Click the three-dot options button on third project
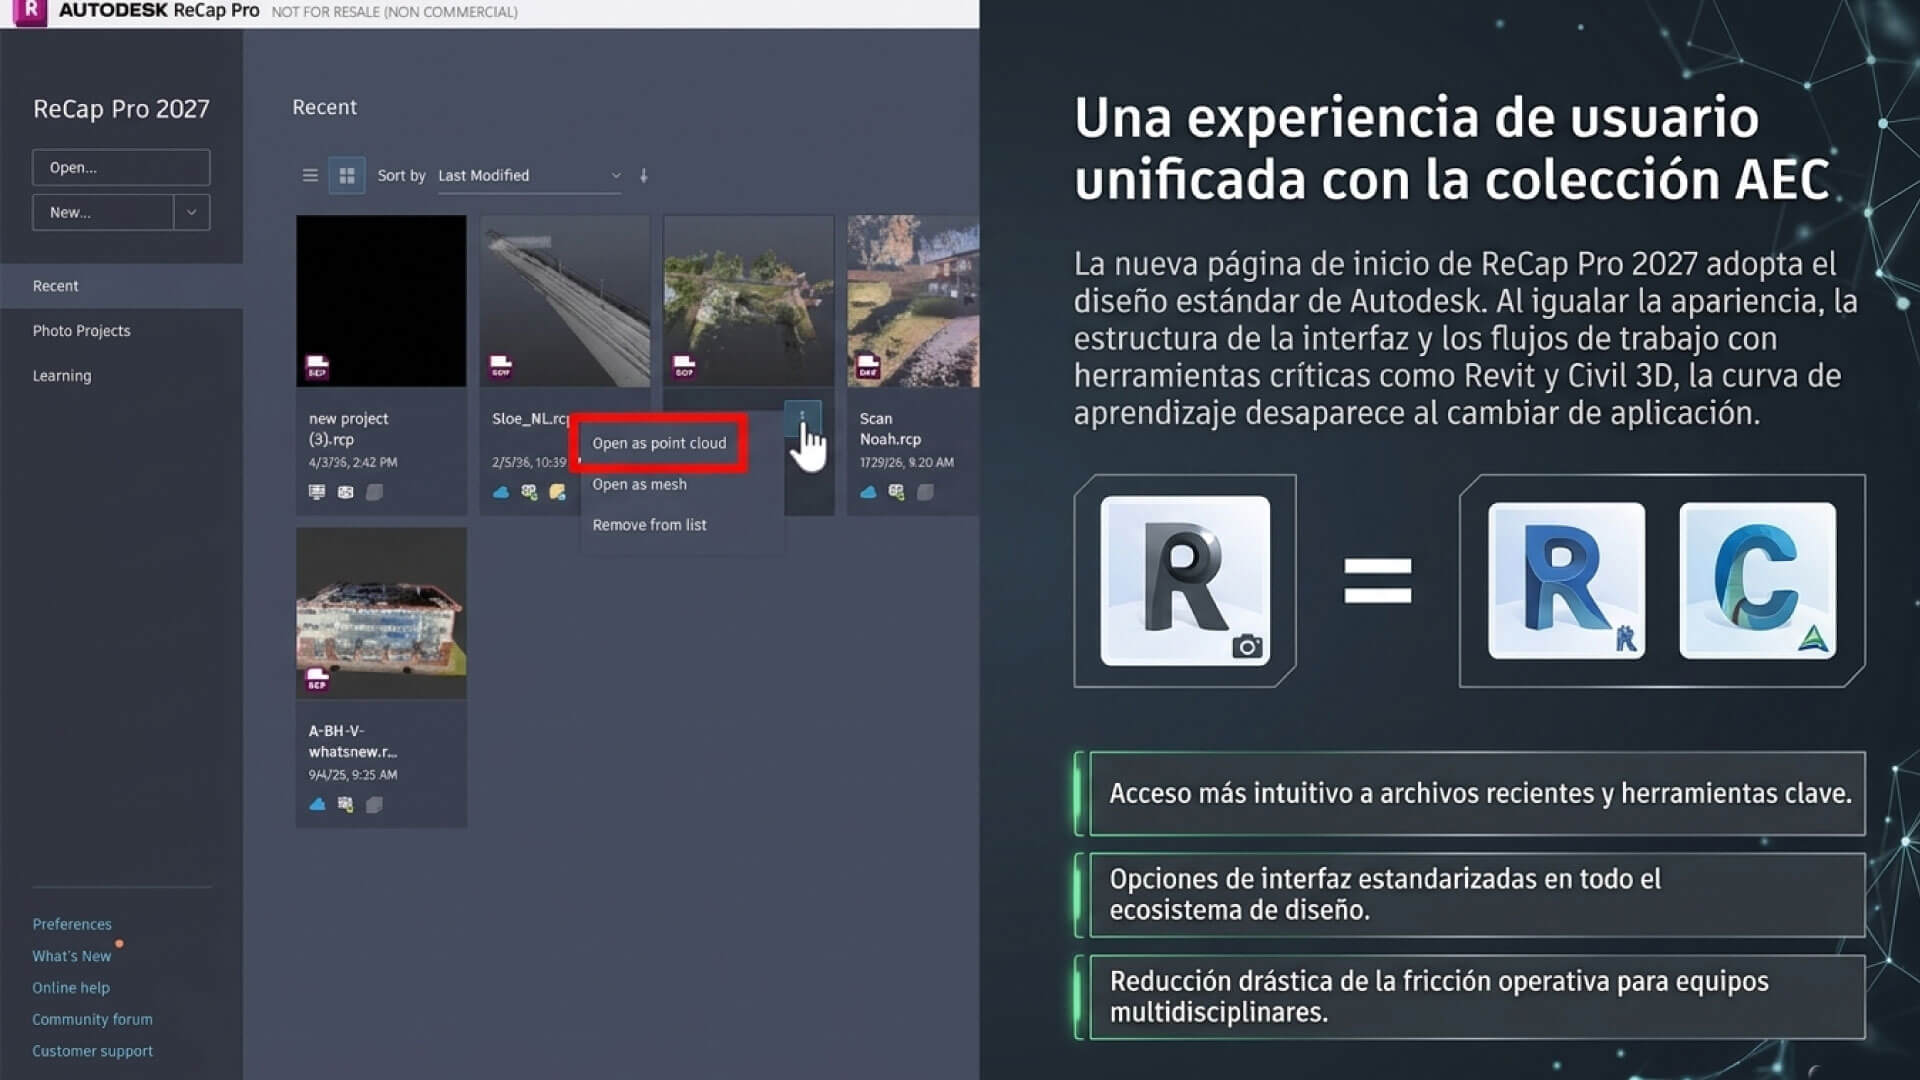The width and height of the screenshot is (1920, 1080). 802,418
